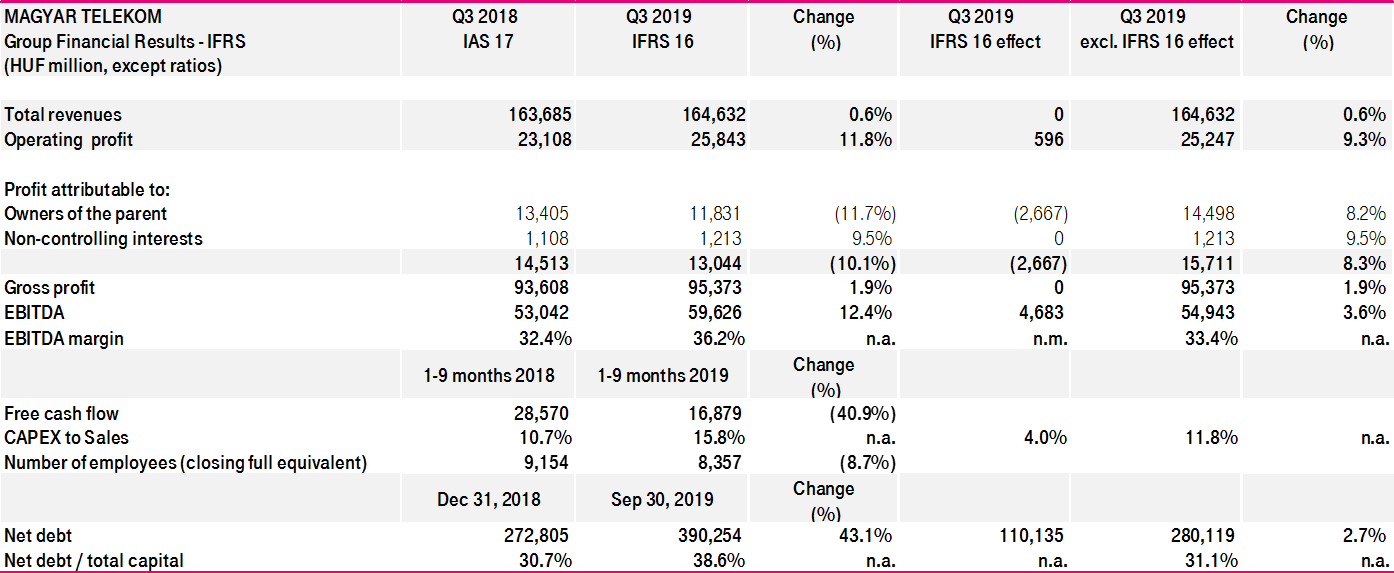Select the Total revenues row label
This screenshot has height=573, width=1394.
63,115
